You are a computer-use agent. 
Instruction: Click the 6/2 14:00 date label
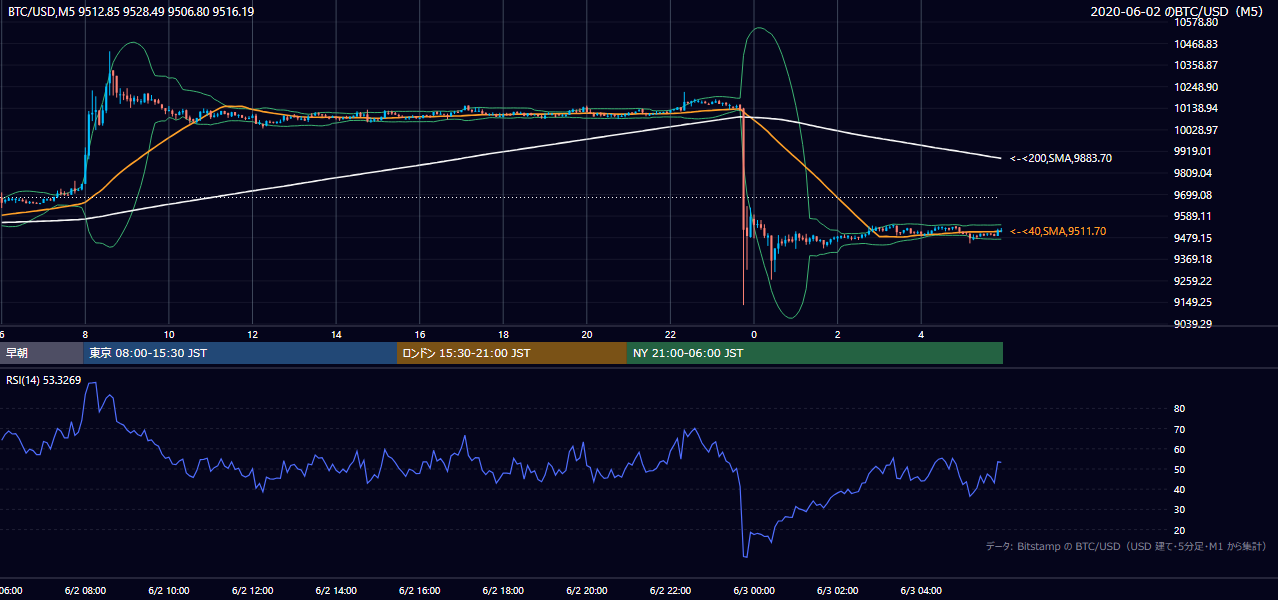point(336,590)
